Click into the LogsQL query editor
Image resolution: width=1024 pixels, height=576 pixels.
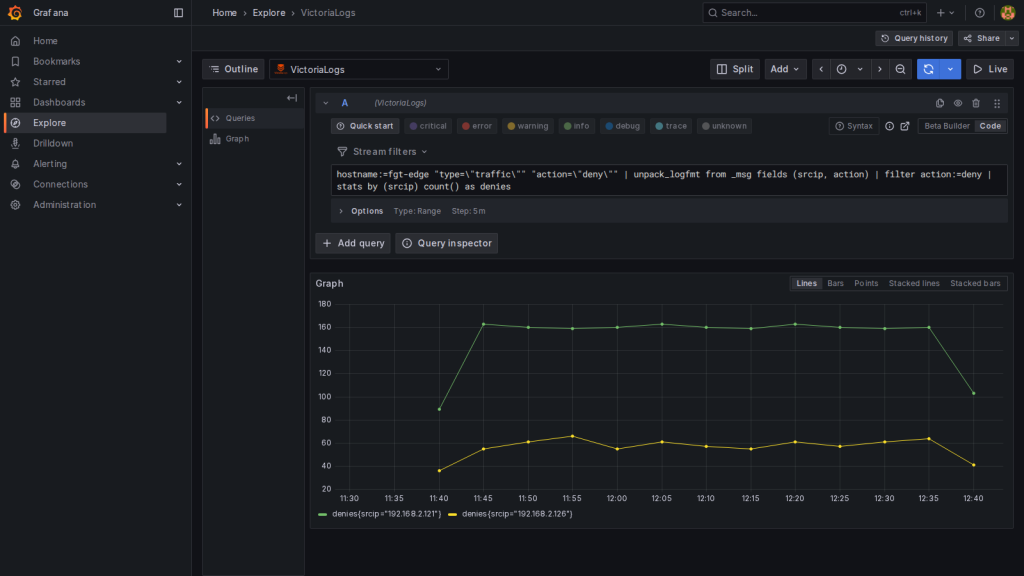pyautogui.click(x=669, y=180)
